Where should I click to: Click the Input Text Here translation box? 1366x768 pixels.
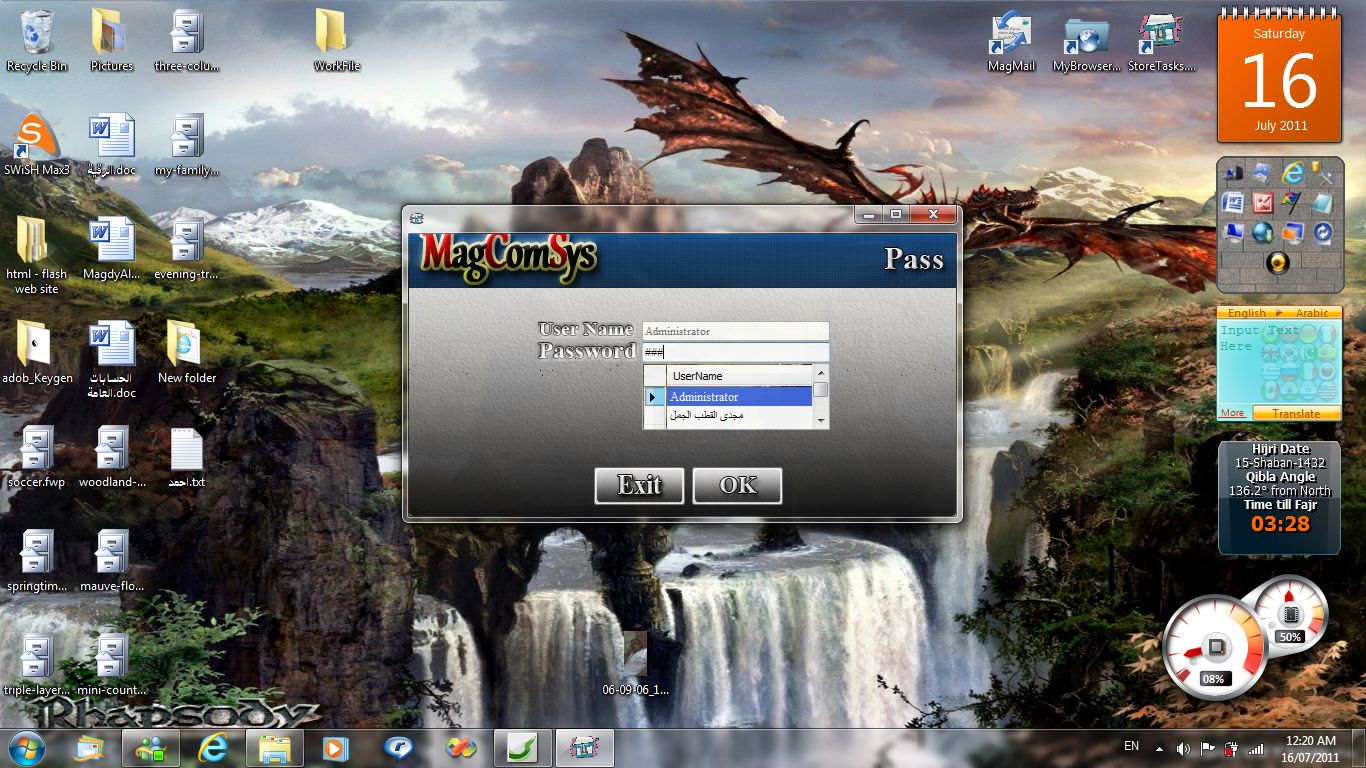click(1279, 363)
